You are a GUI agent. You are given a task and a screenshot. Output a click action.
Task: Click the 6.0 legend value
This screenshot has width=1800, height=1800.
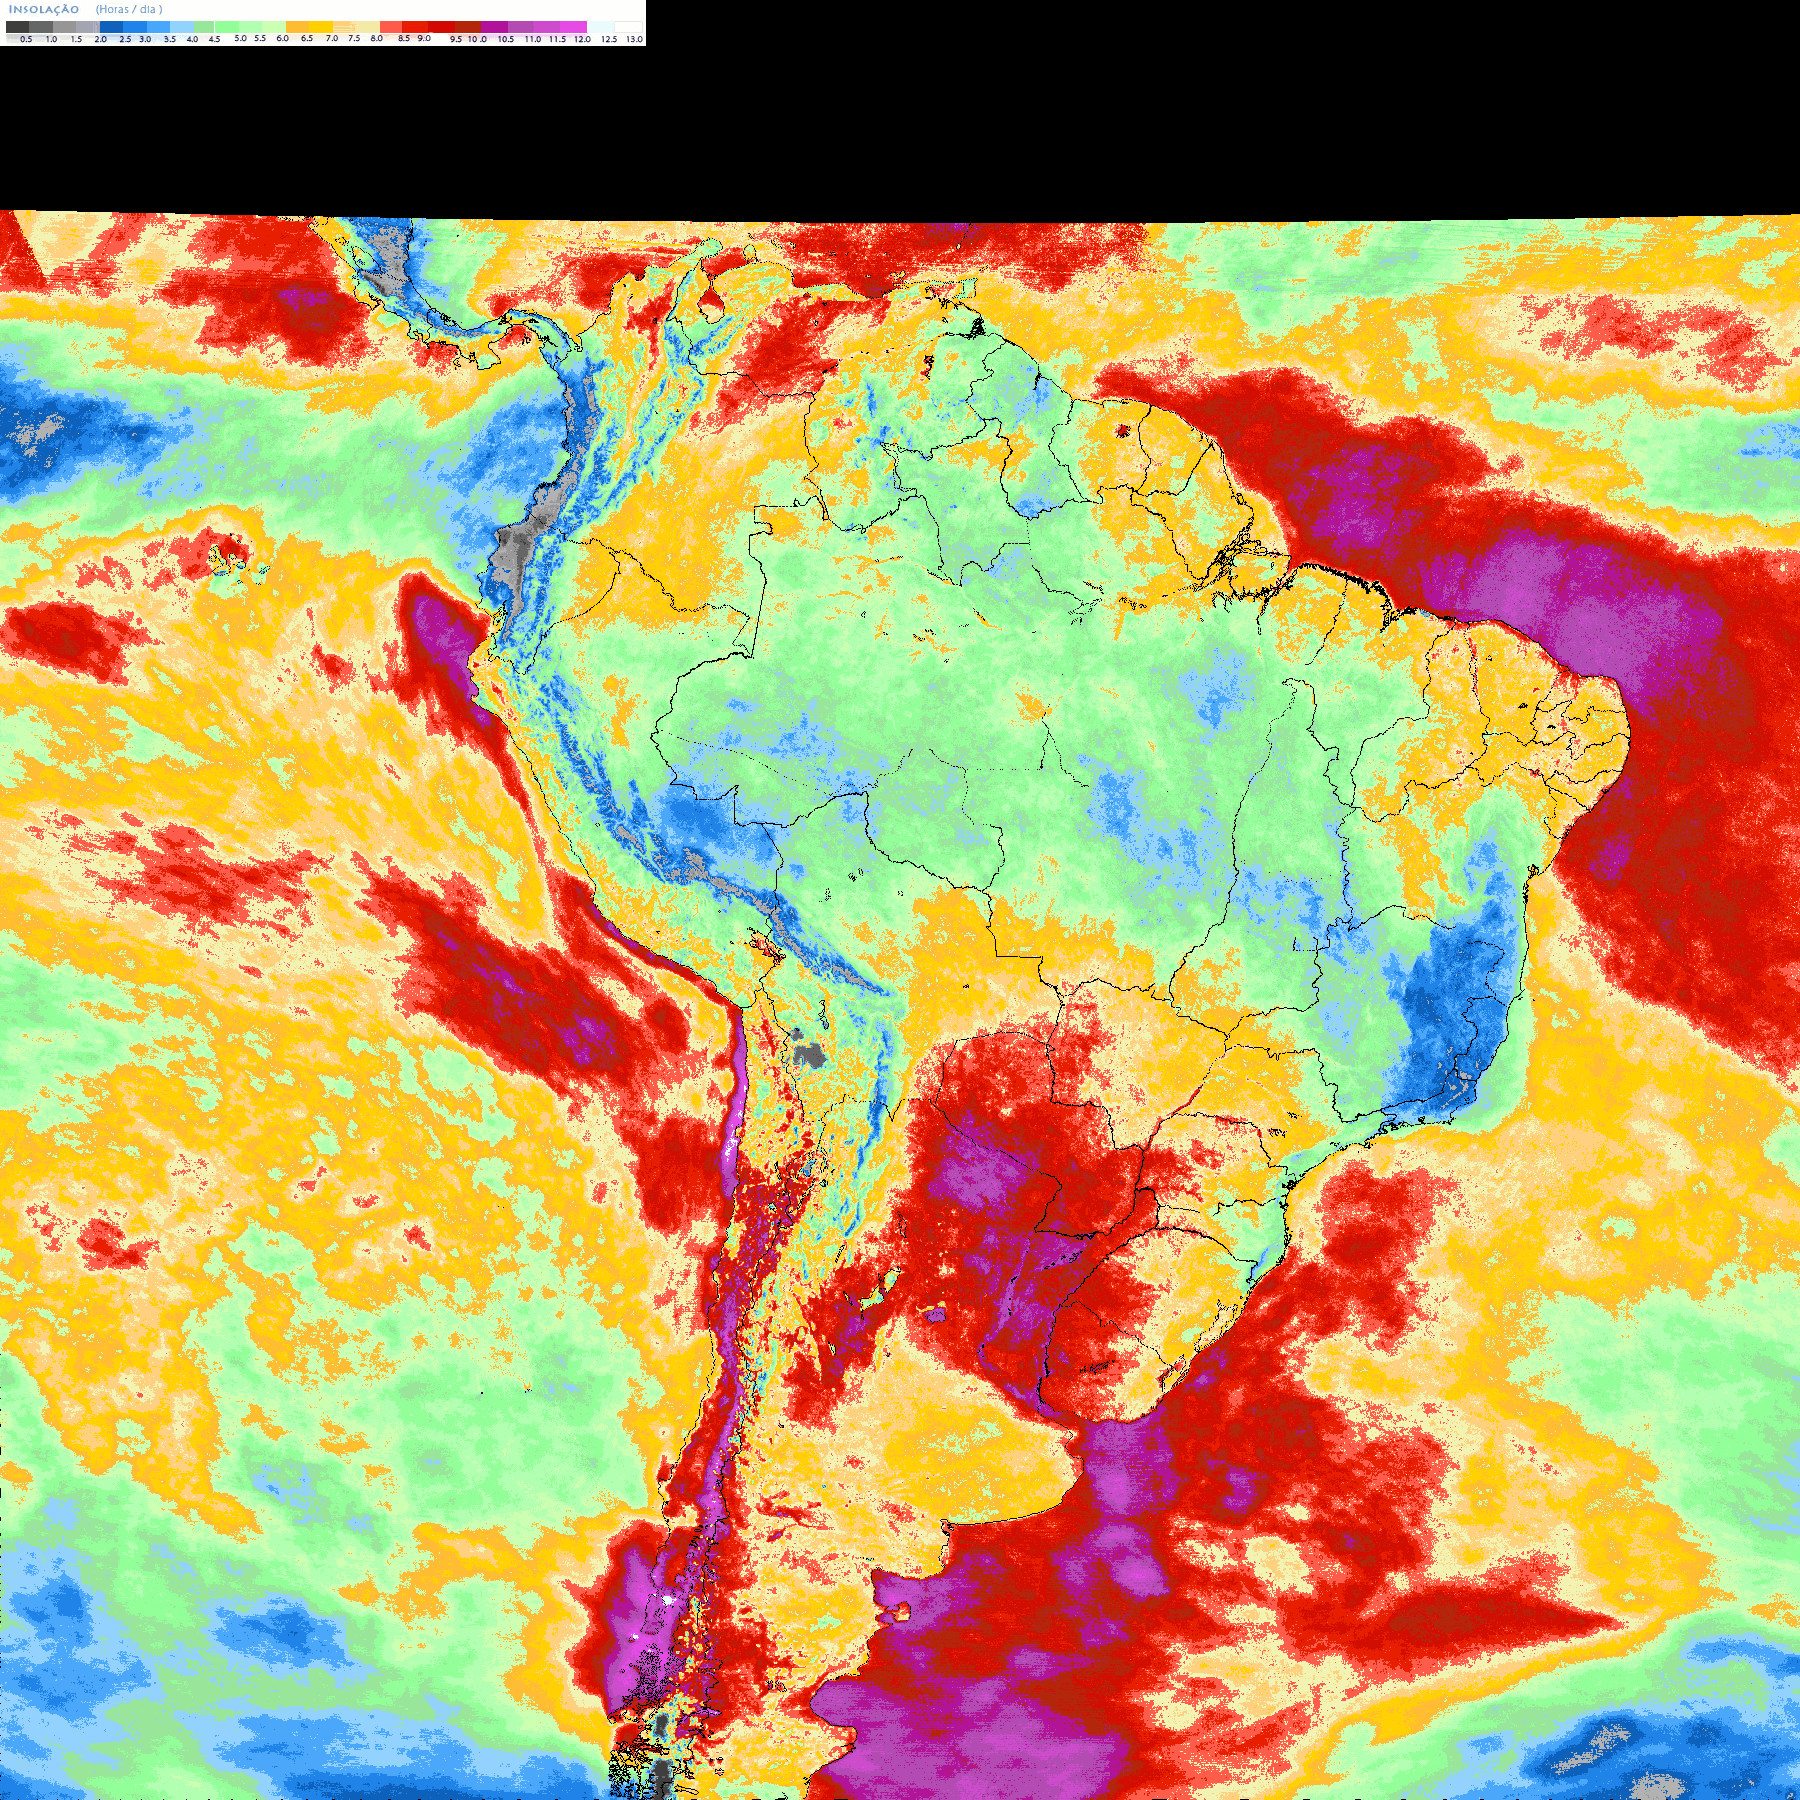tap(282, 38)
